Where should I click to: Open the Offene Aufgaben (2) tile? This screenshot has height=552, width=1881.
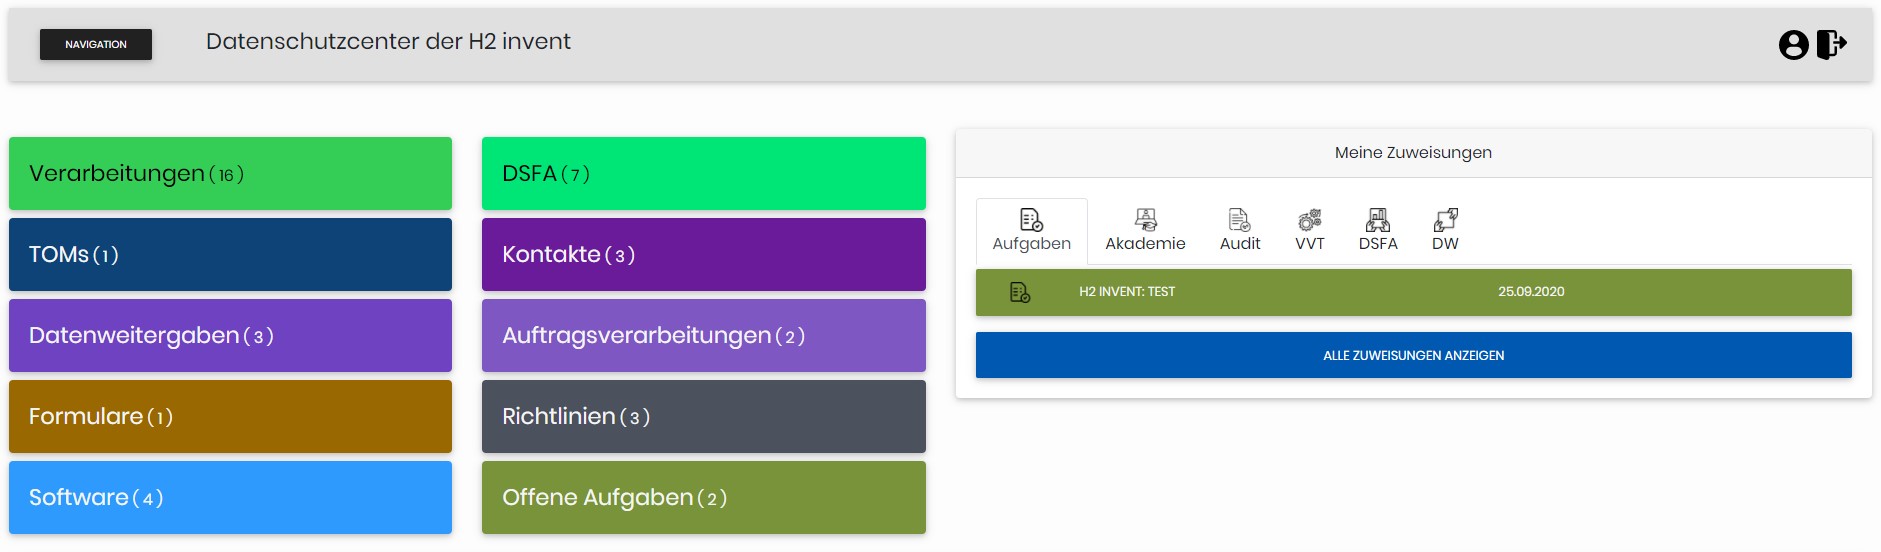click(x=703, y=497)
